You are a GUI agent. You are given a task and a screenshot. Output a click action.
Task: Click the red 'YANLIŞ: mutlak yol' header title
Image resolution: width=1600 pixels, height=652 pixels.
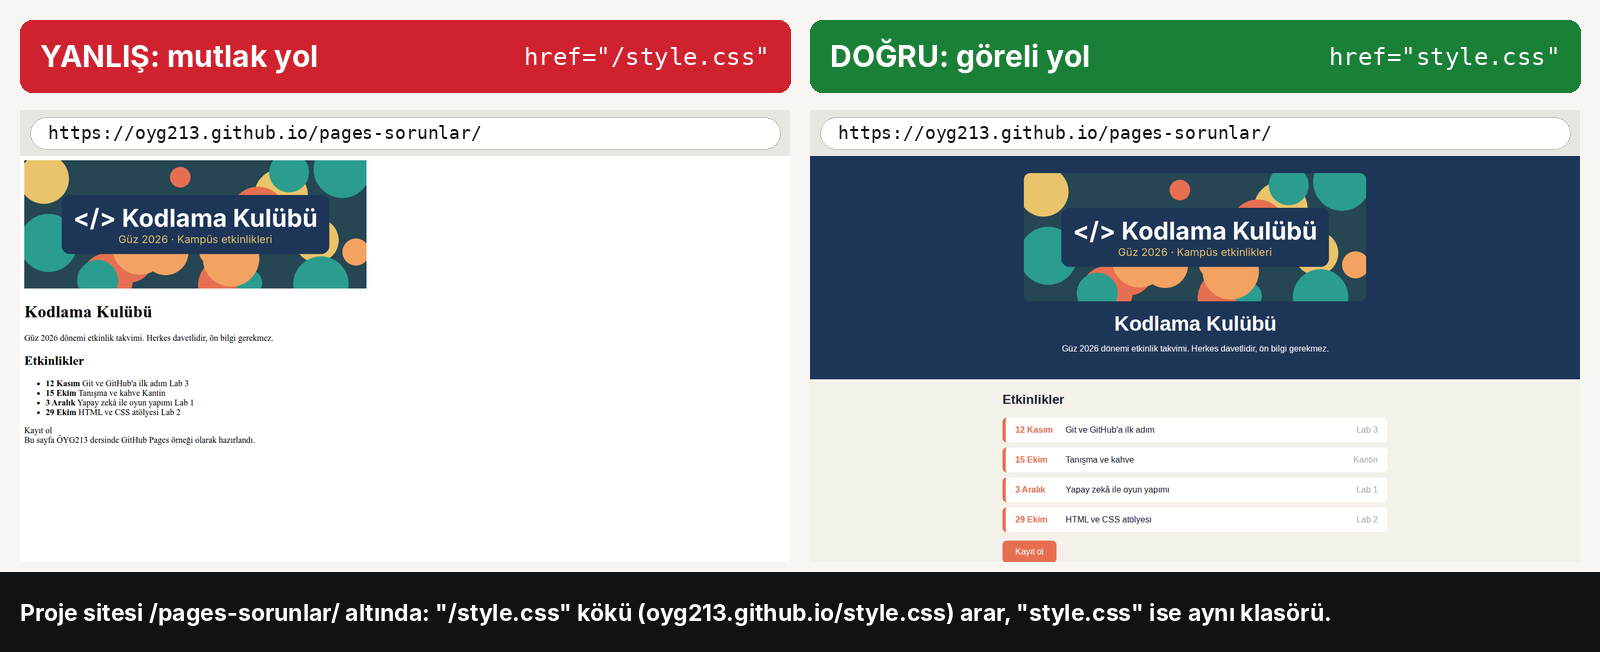coord(179,57)
